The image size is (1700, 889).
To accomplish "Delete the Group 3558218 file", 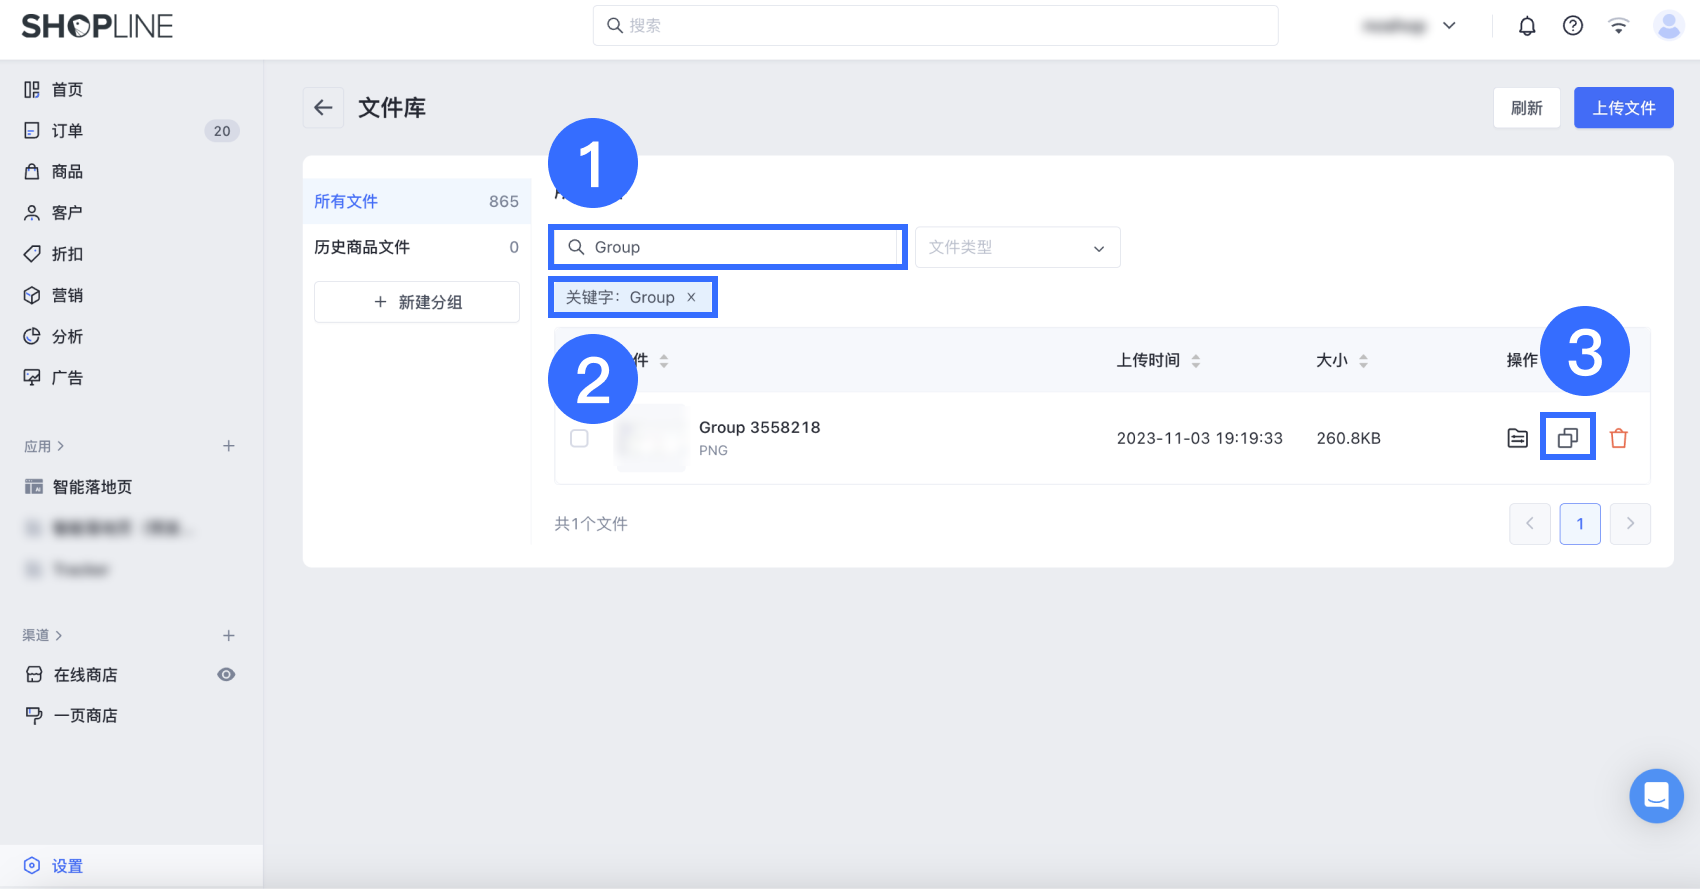I will tap(1618, 438).
